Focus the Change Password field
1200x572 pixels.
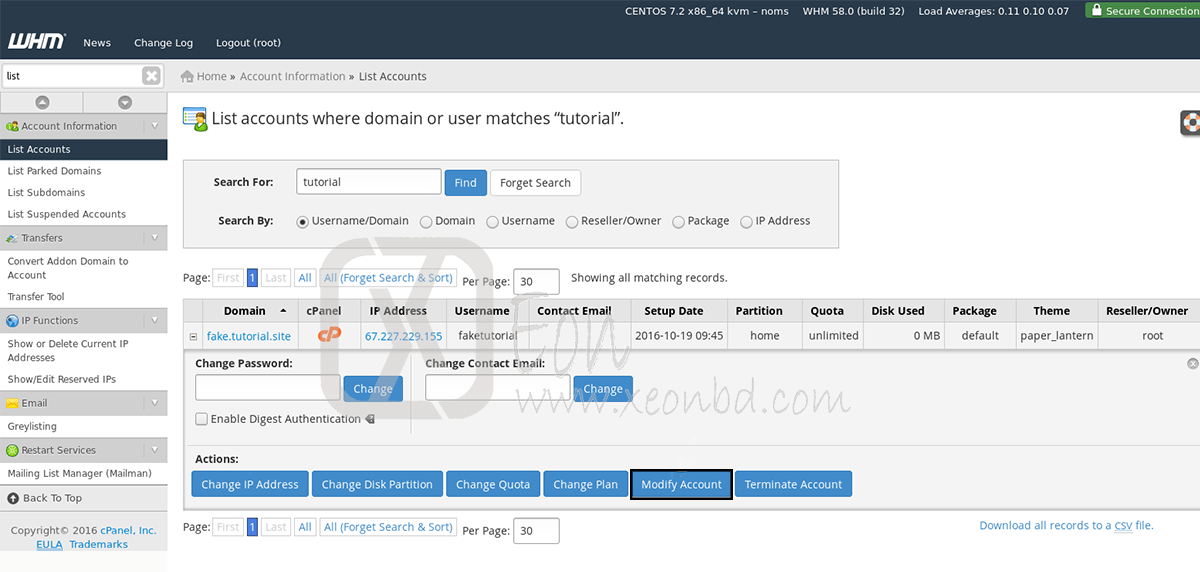click(268, 388)
